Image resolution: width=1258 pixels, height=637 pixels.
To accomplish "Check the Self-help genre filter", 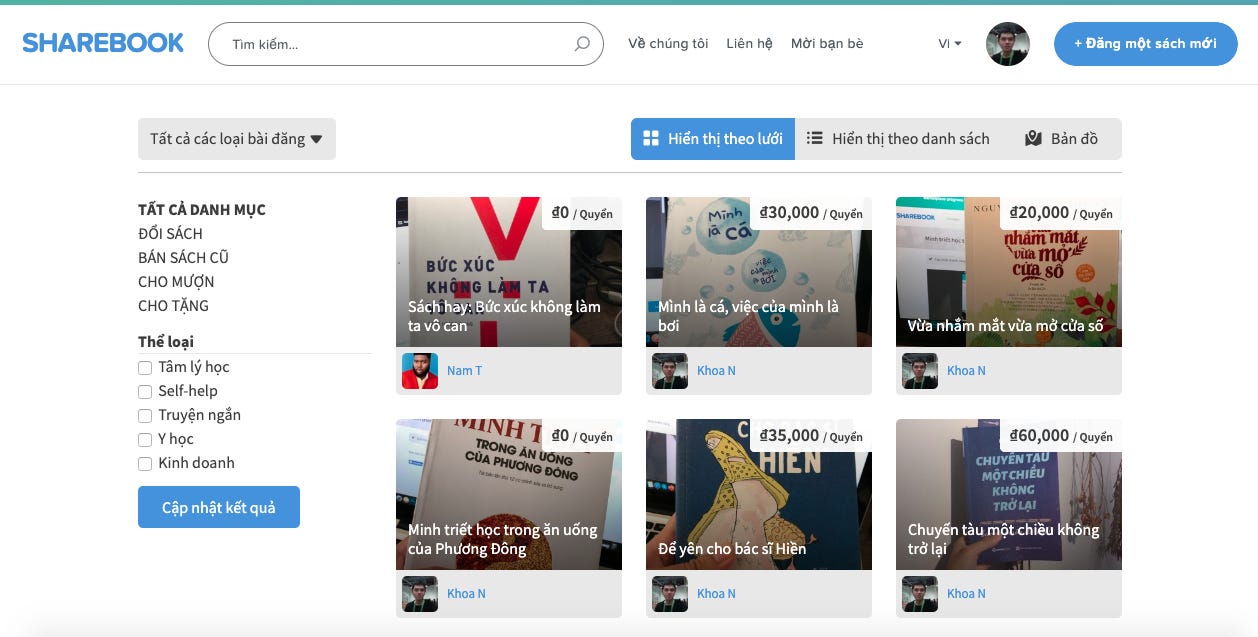I will [145, 391].
